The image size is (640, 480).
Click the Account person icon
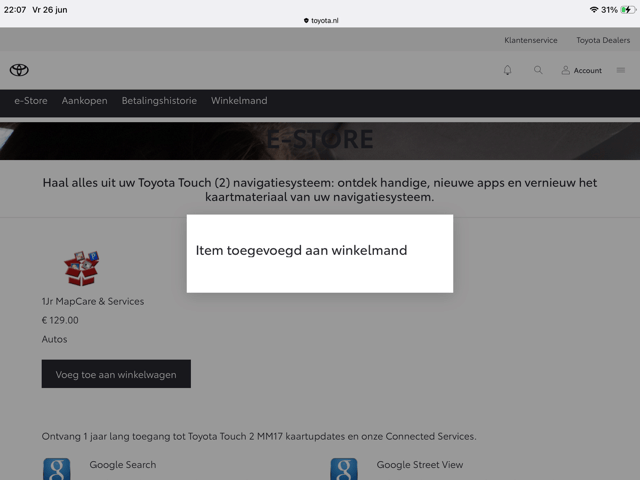pos(565,70)
